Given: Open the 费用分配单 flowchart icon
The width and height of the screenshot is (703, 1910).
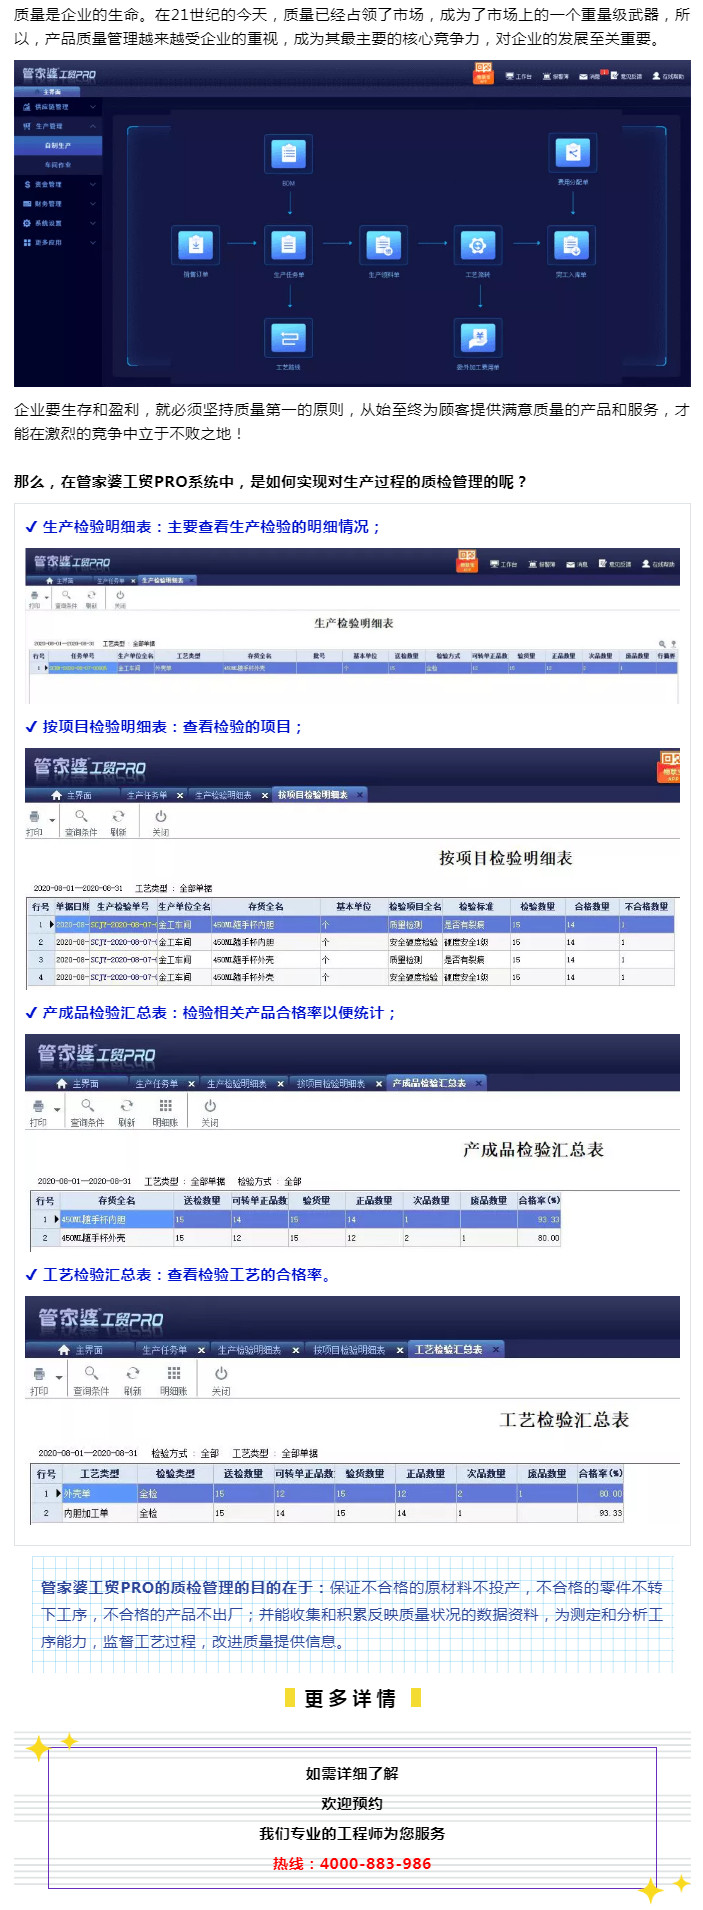Looking at the screenshot, I should click(x=572, y=153).
